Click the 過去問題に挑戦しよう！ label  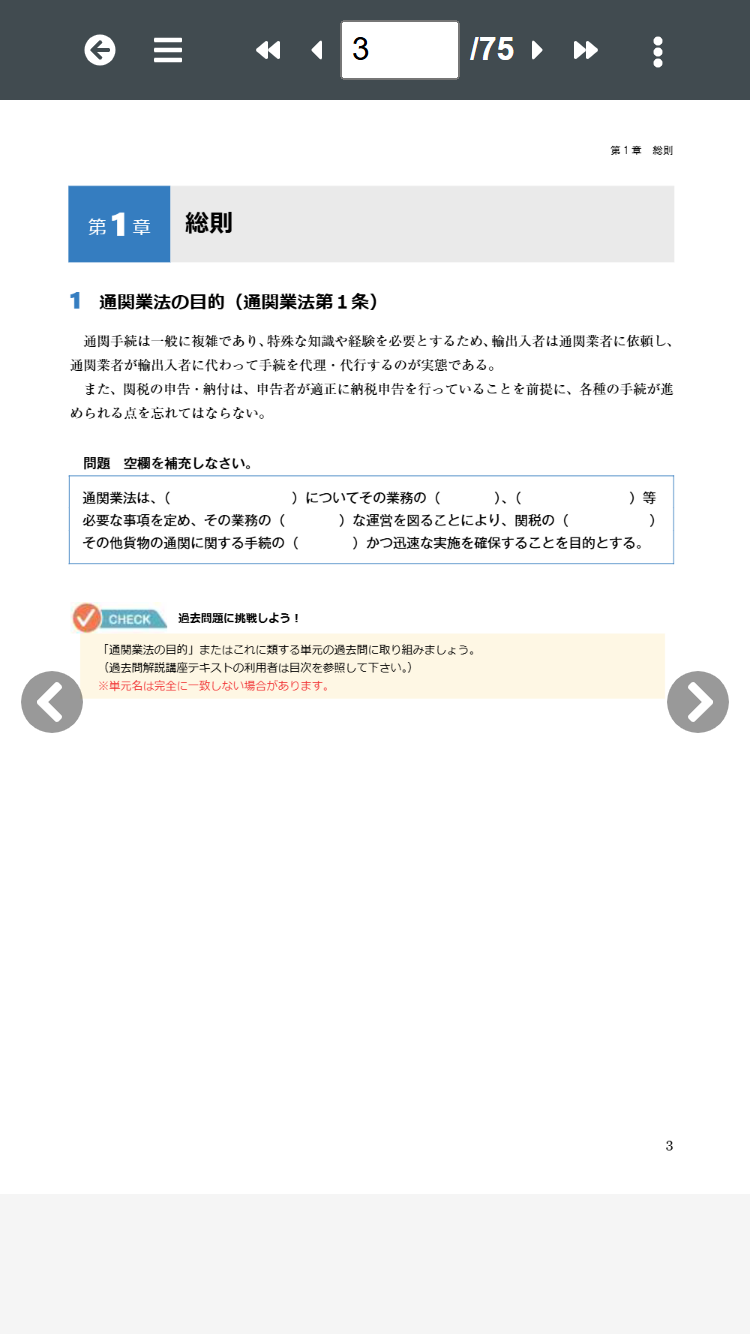coord(239,618)
